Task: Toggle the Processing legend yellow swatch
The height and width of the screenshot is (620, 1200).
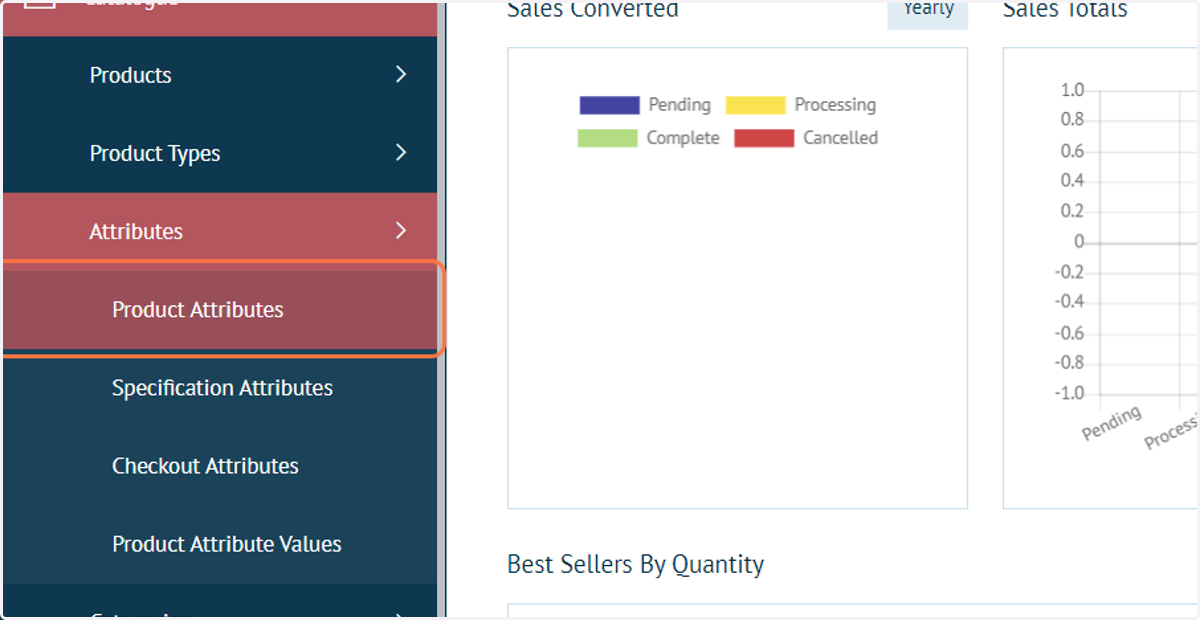Action: pyautogui.click(x=756, y=105)
